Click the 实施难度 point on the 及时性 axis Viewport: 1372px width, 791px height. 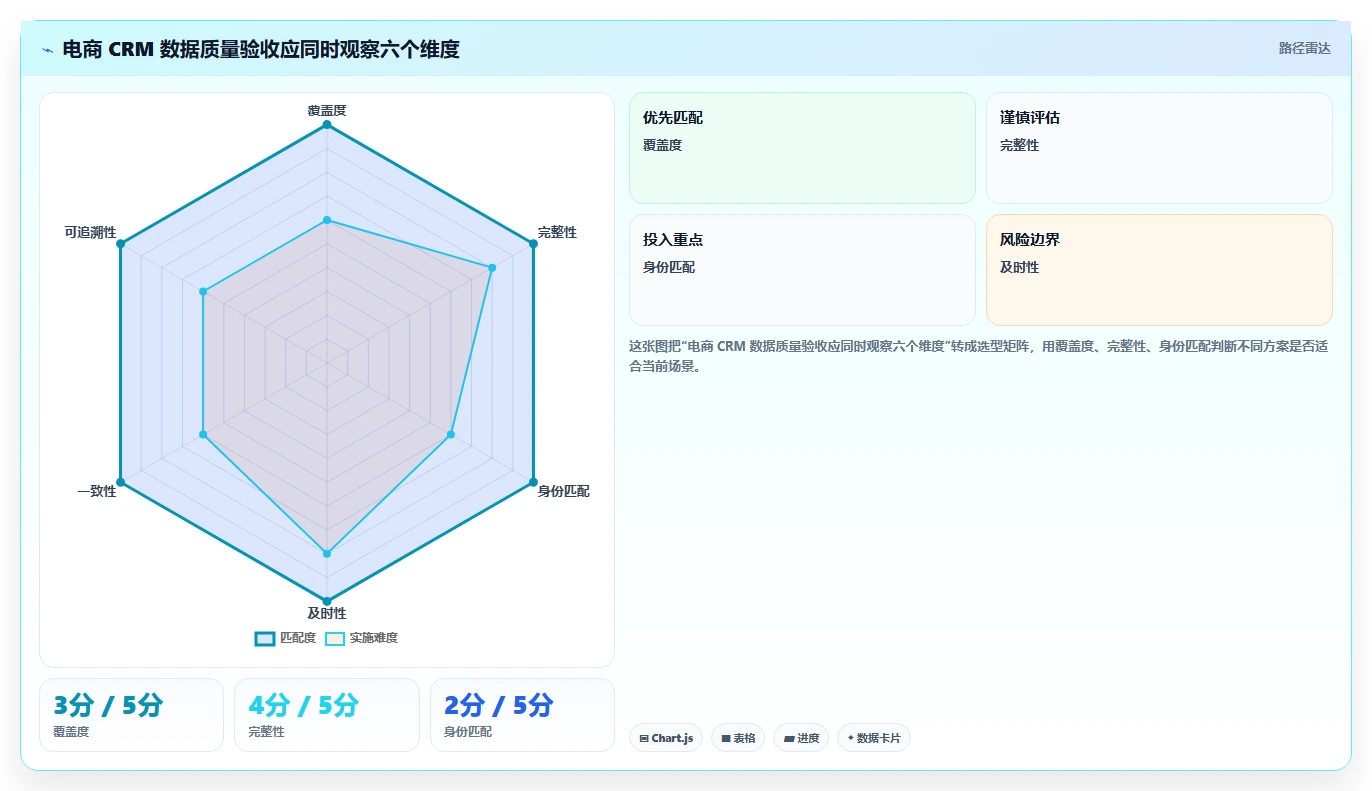327,553
